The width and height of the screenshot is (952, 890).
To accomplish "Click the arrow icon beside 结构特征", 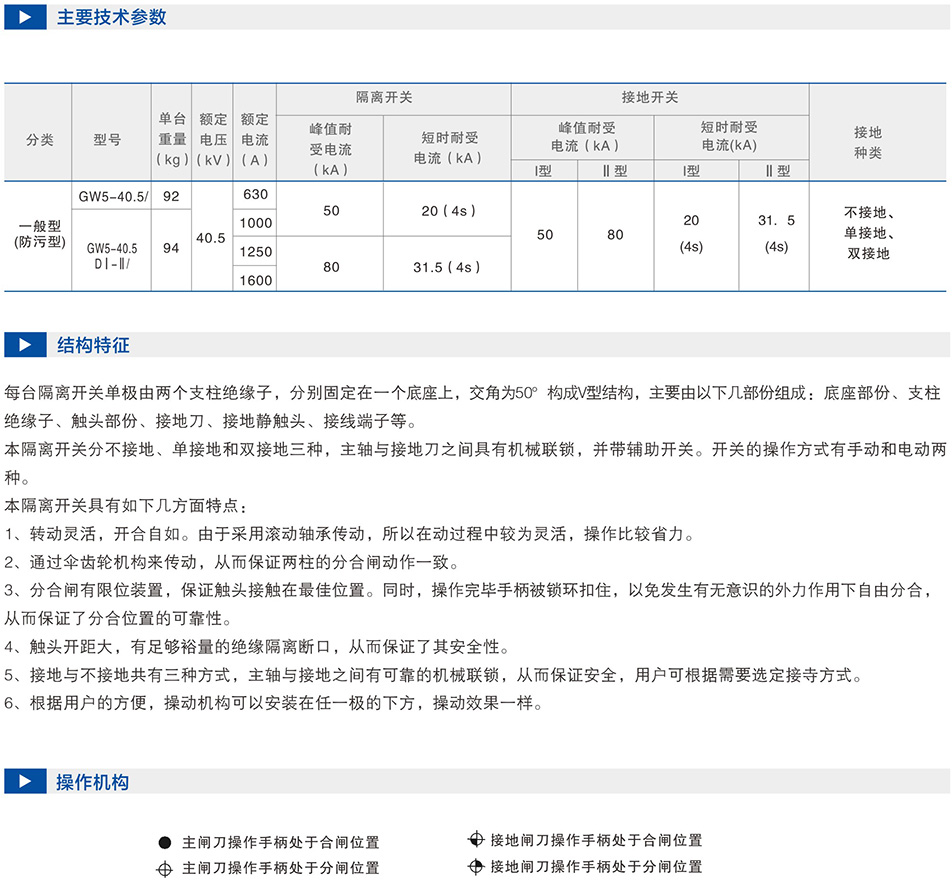I will 25,345.
